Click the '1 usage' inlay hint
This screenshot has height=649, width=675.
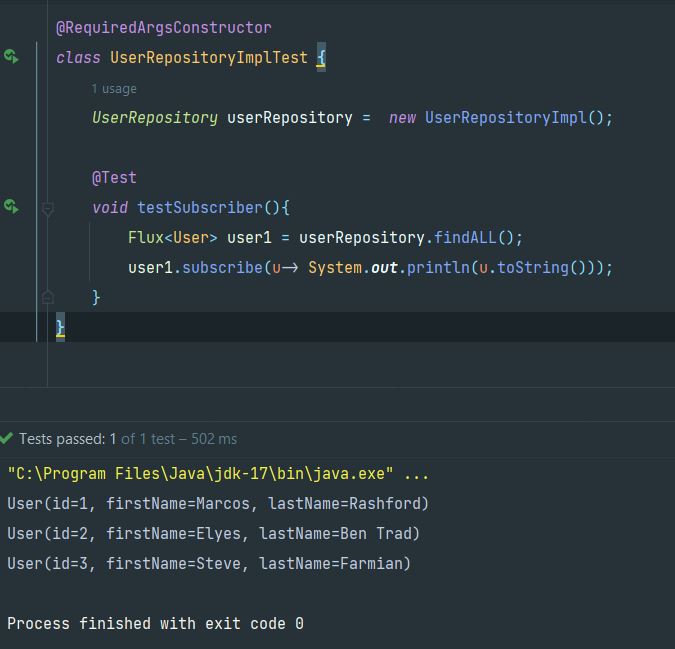[x=114, y=89]
